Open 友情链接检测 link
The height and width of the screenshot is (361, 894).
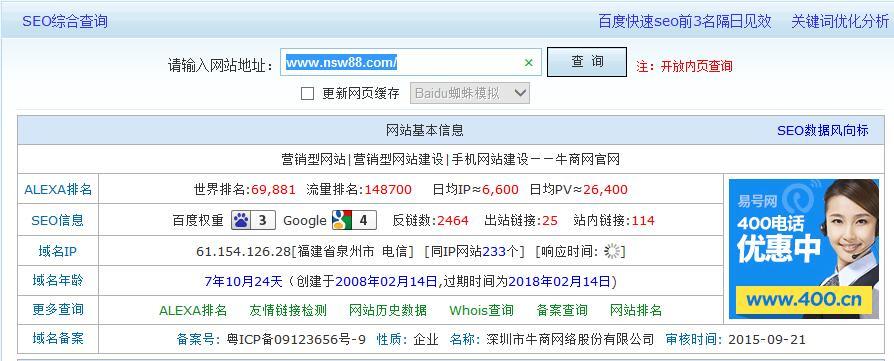coord(288,310)
